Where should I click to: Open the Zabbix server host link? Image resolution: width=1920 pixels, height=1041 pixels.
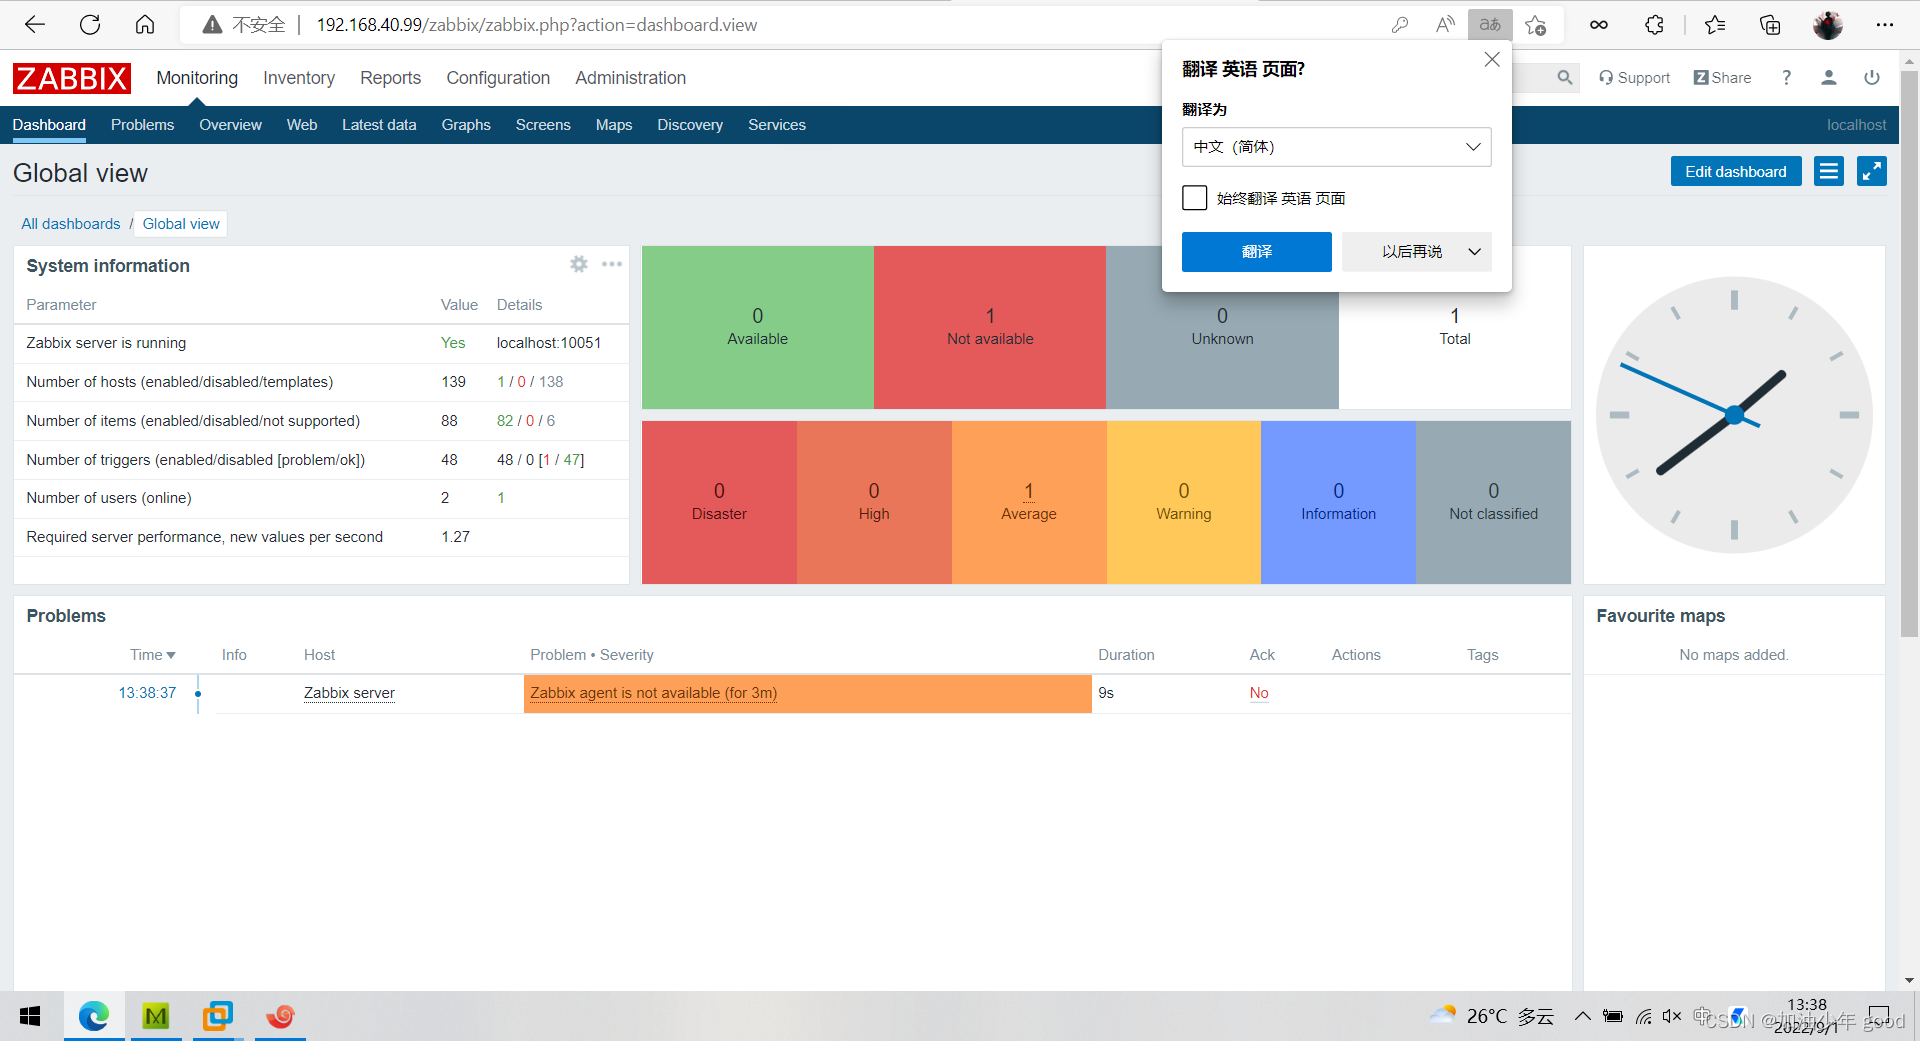tap(349, 693)
